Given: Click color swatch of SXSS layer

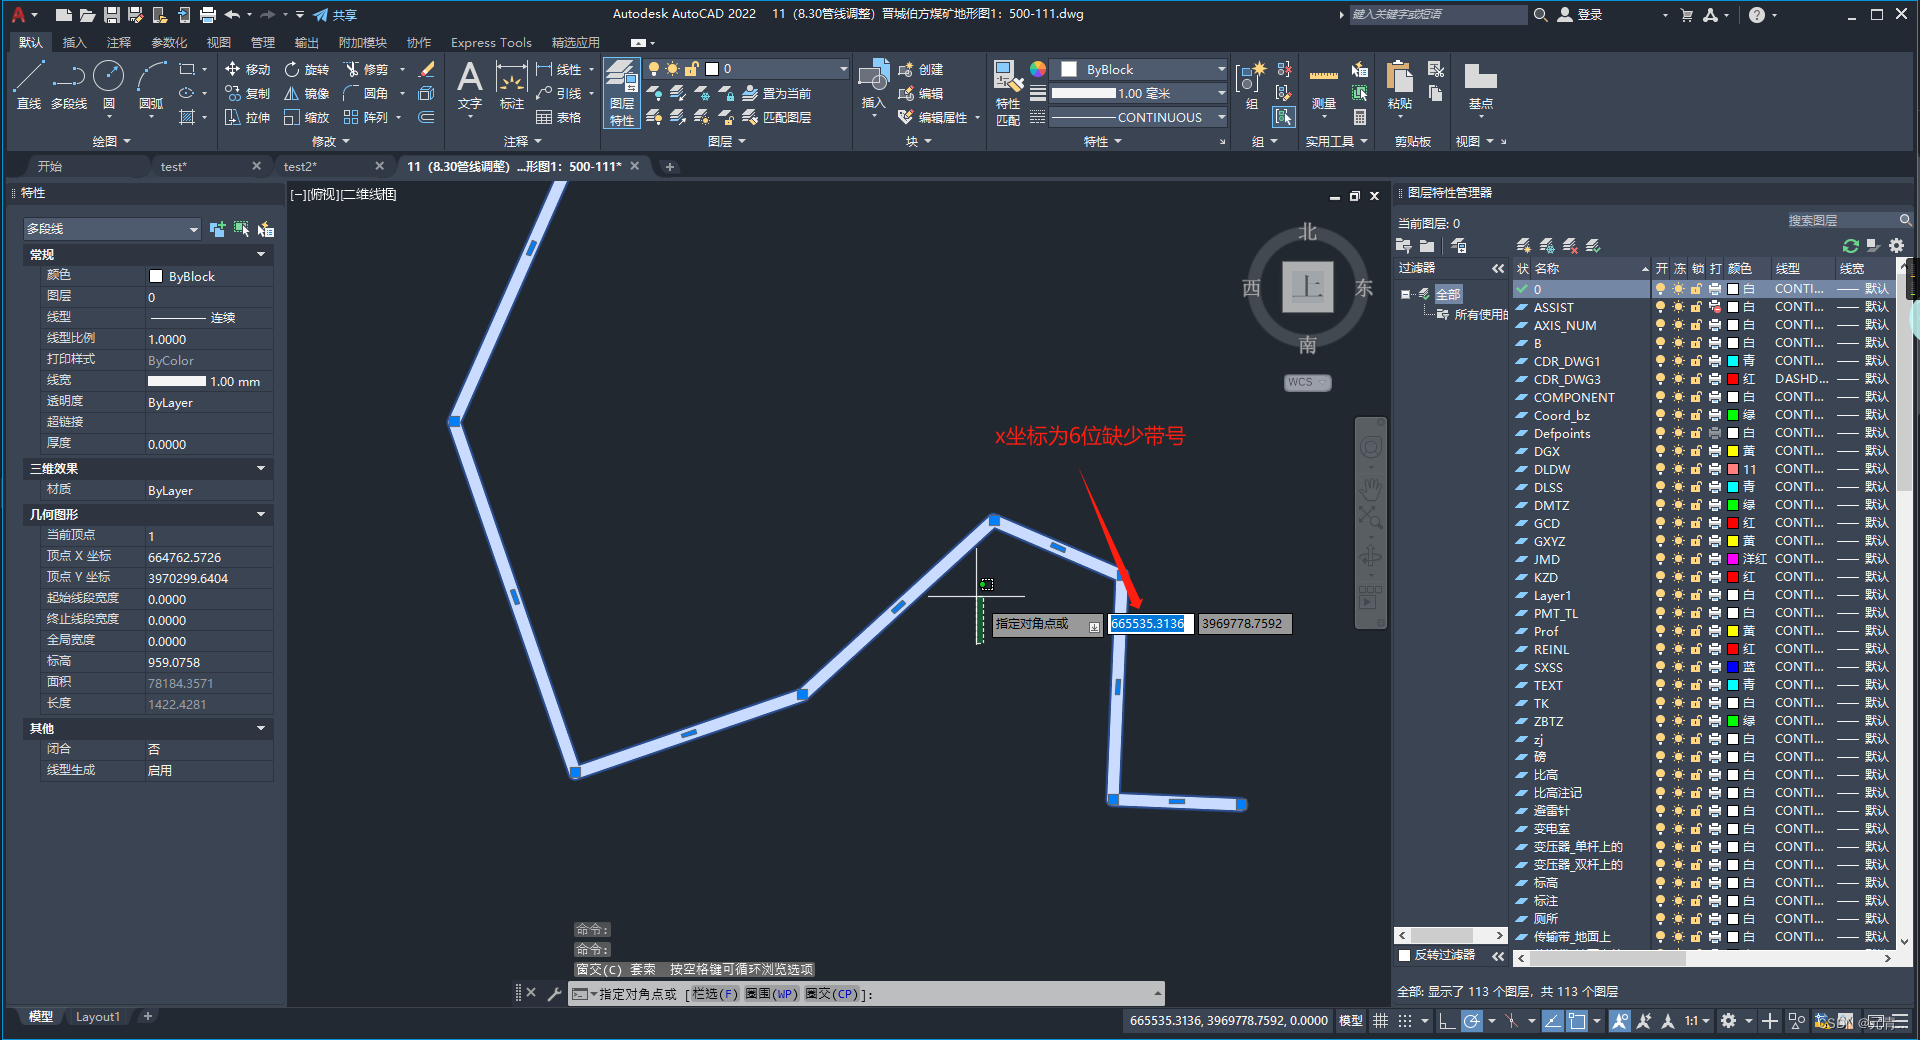Looking at the screenshot, I should point(1732,667).
